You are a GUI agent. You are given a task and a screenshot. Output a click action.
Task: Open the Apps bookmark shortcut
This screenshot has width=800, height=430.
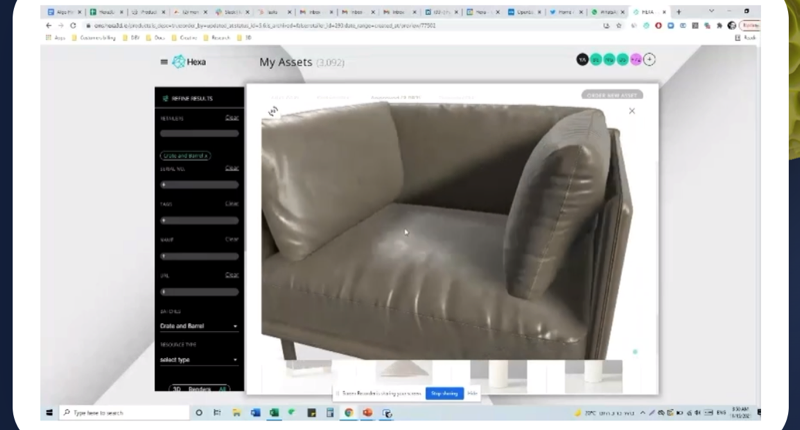tap(56, 38)
